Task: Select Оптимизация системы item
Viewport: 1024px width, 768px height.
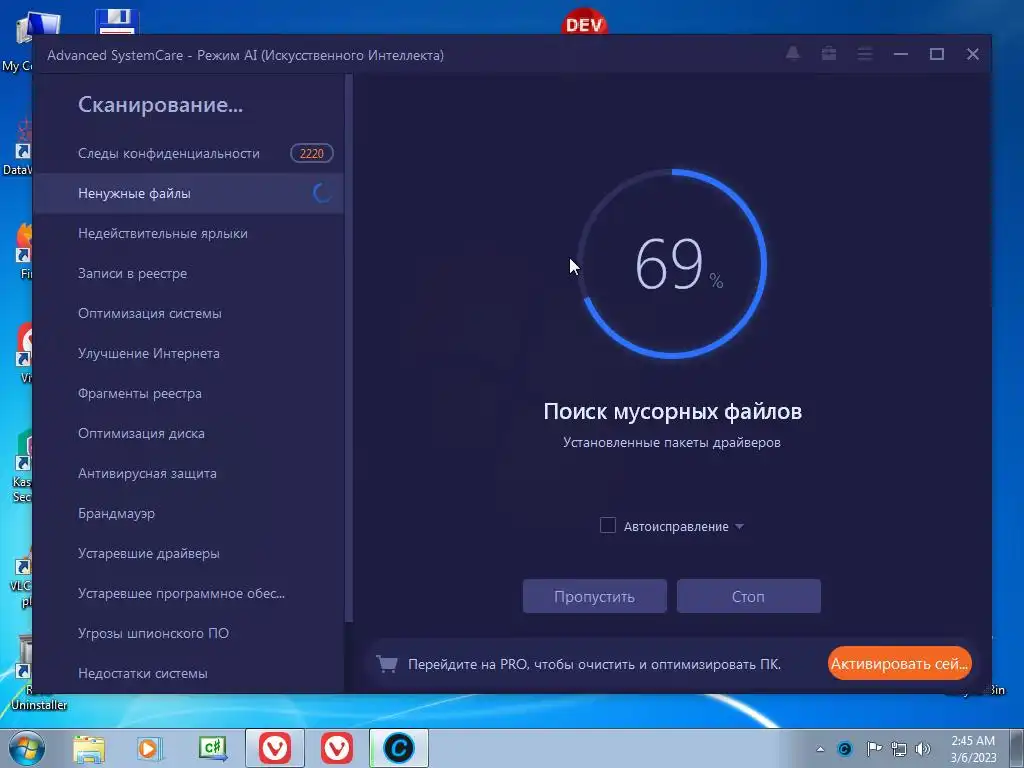Action: pyautogui.click(x=188, y=313)
